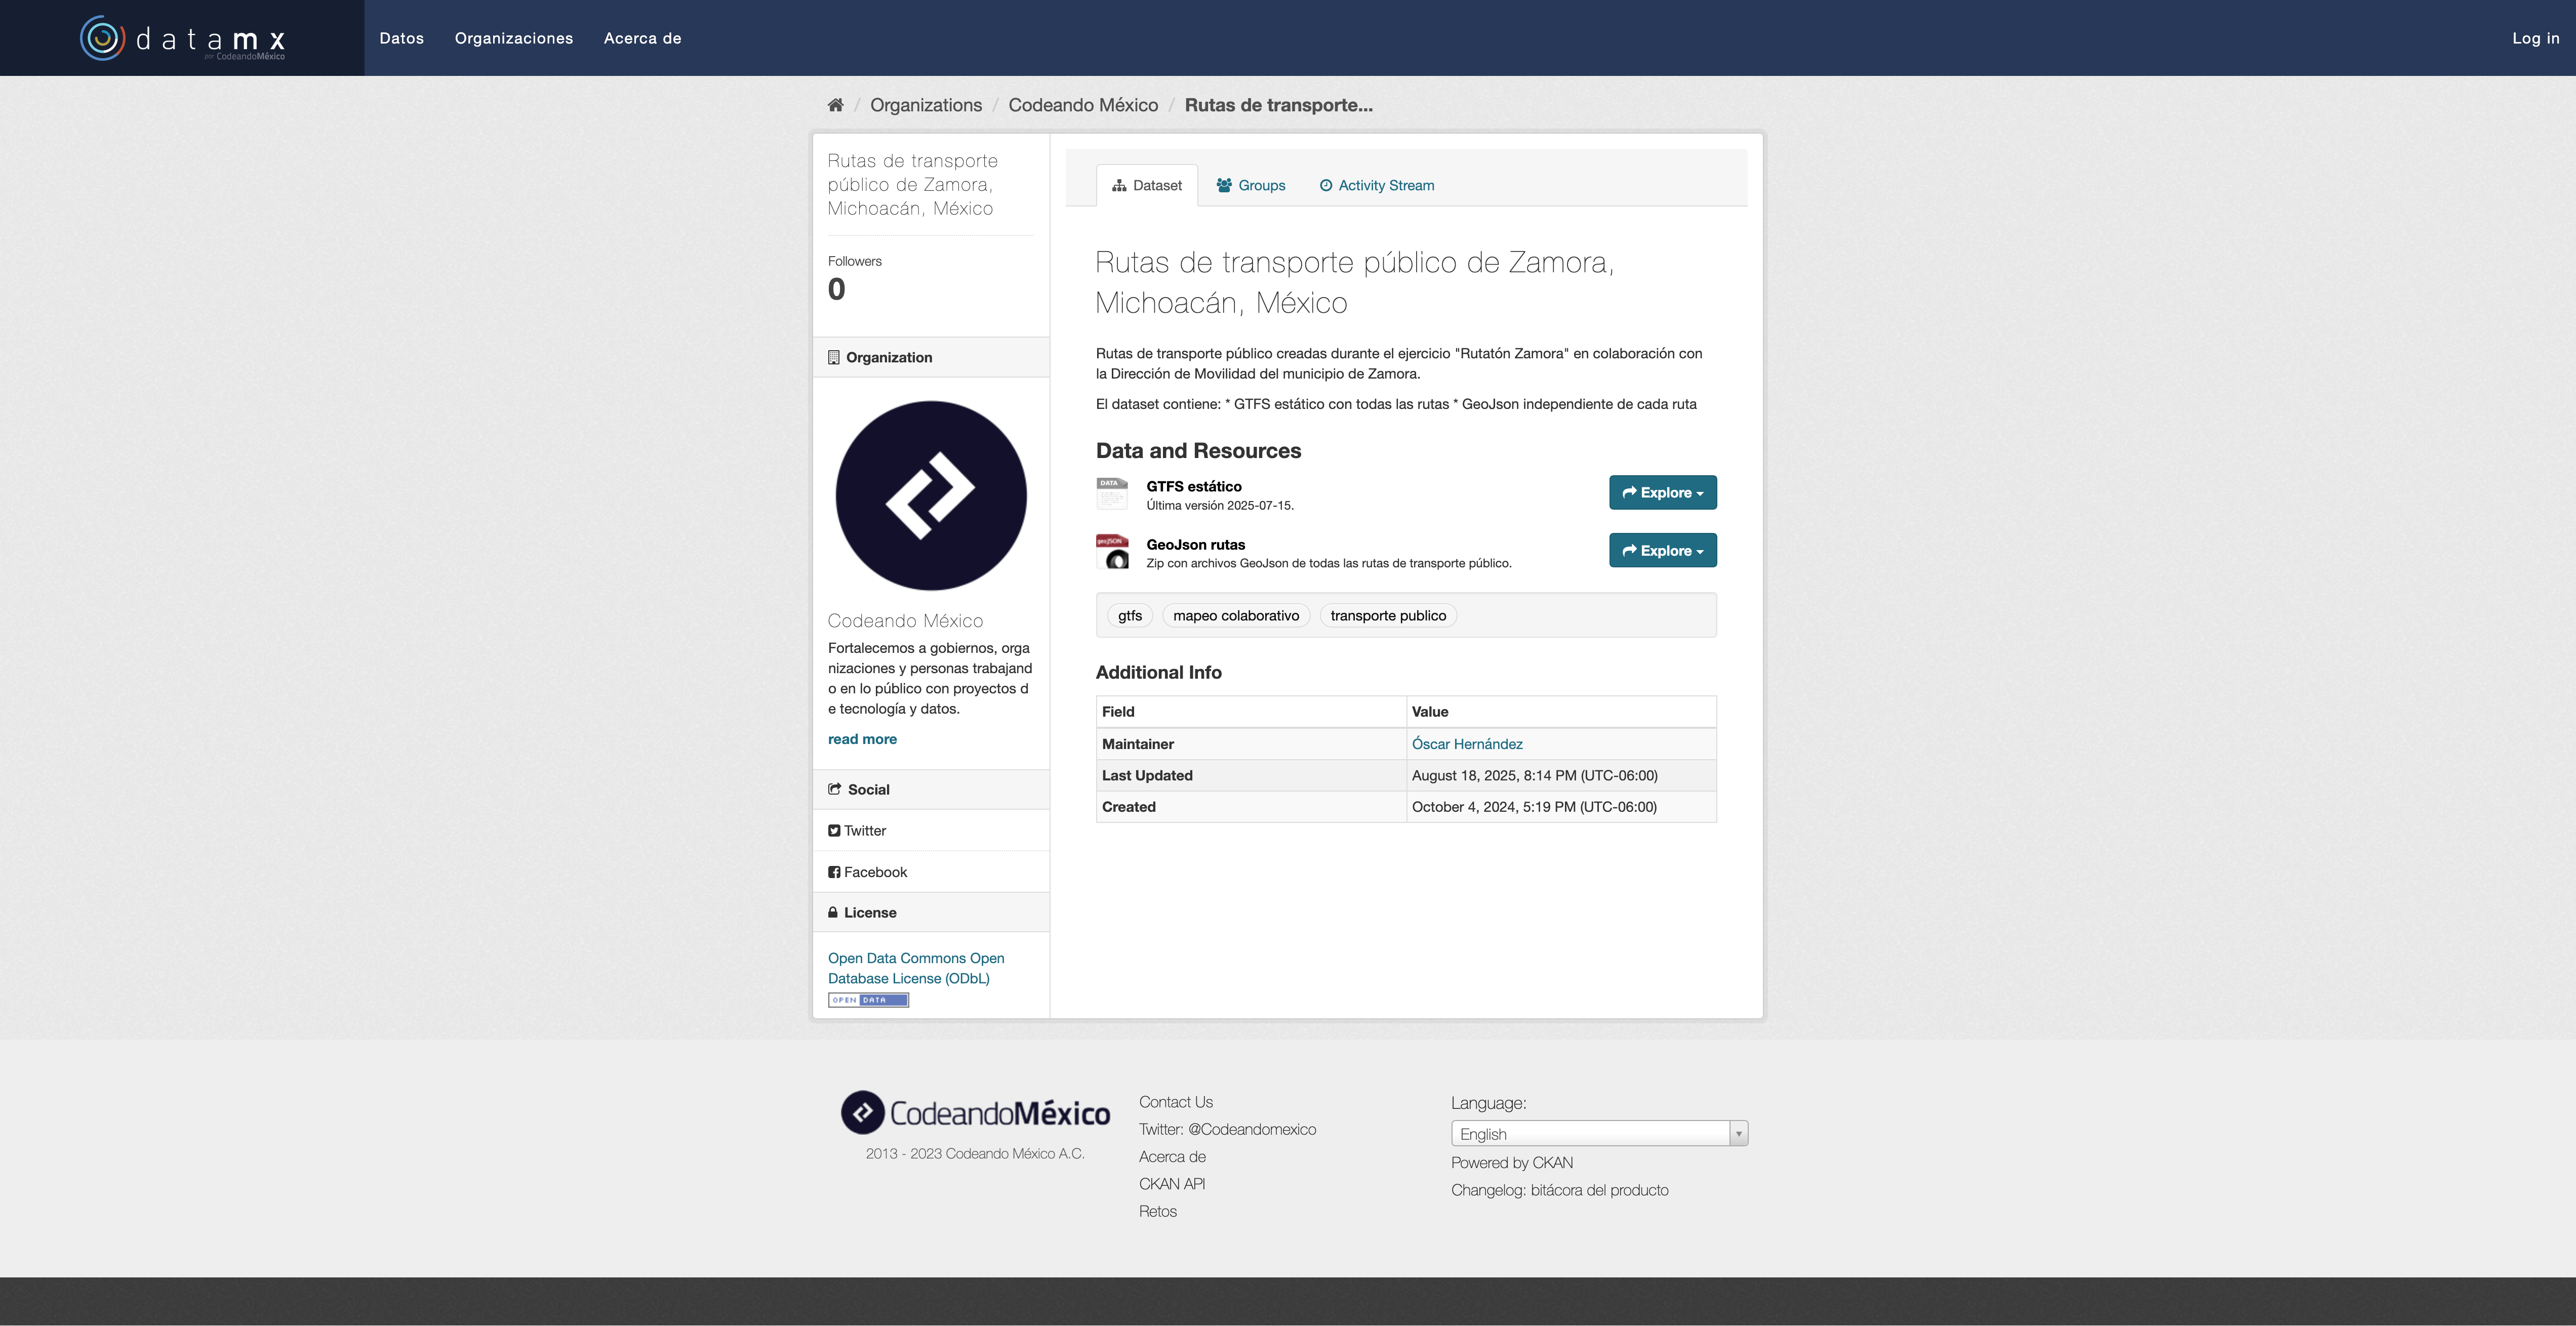
Task: Click the home icon in breadcrumb
Action: tap(835, 105)
